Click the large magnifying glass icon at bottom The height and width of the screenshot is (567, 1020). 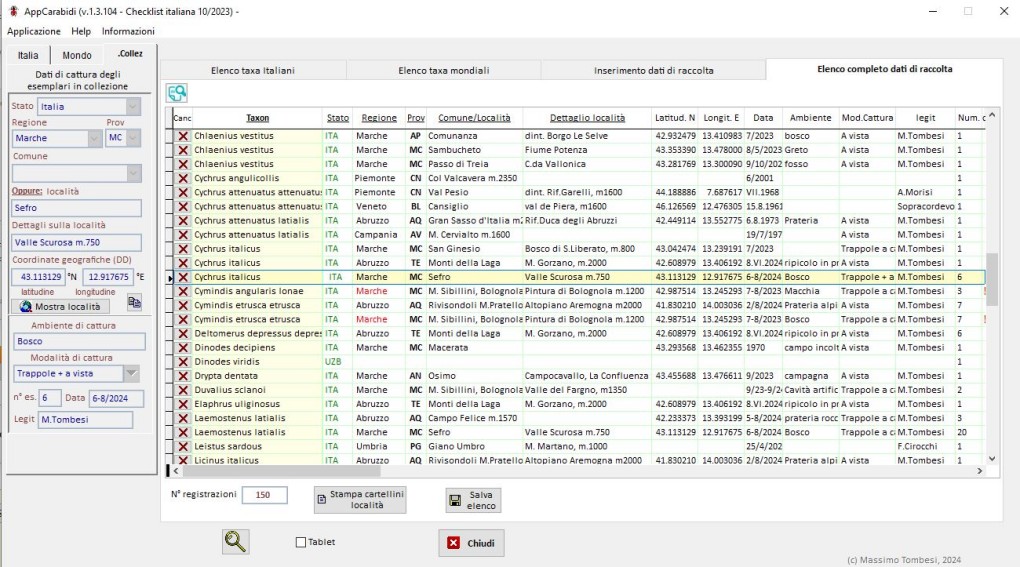(x=235, y=542)
